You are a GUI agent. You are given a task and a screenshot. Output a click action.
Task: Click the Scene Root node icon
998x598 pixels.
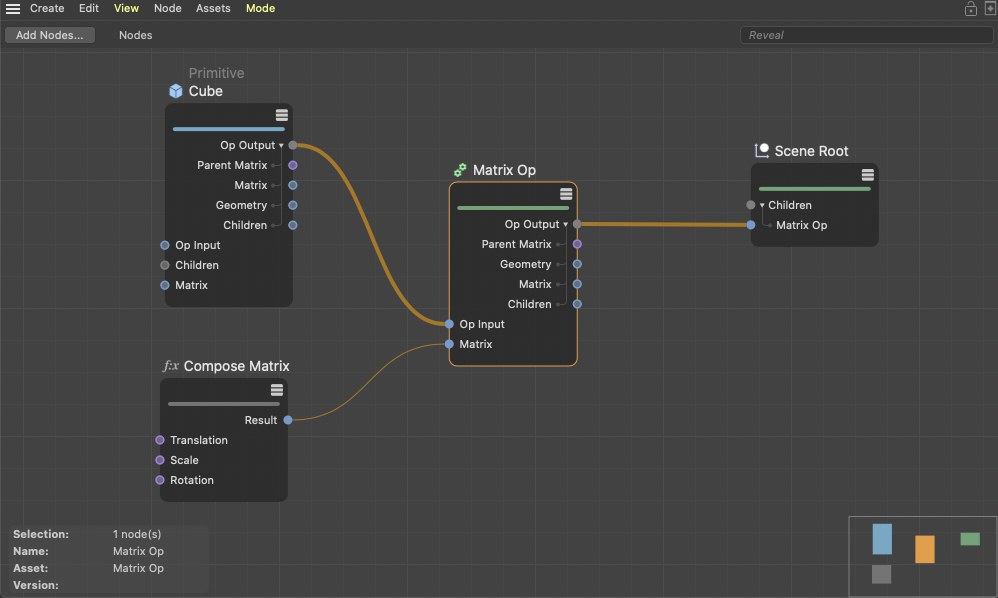[x=761, y=151]
